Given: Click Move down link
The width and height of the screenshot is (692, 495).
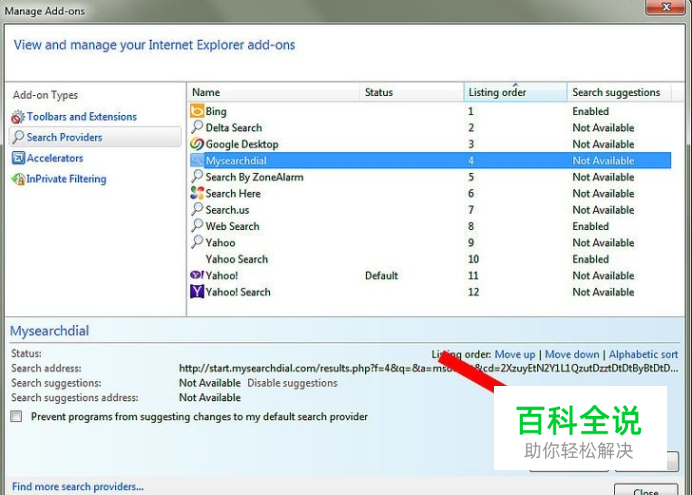Looking at the screenshot, I should coord(572,354).
